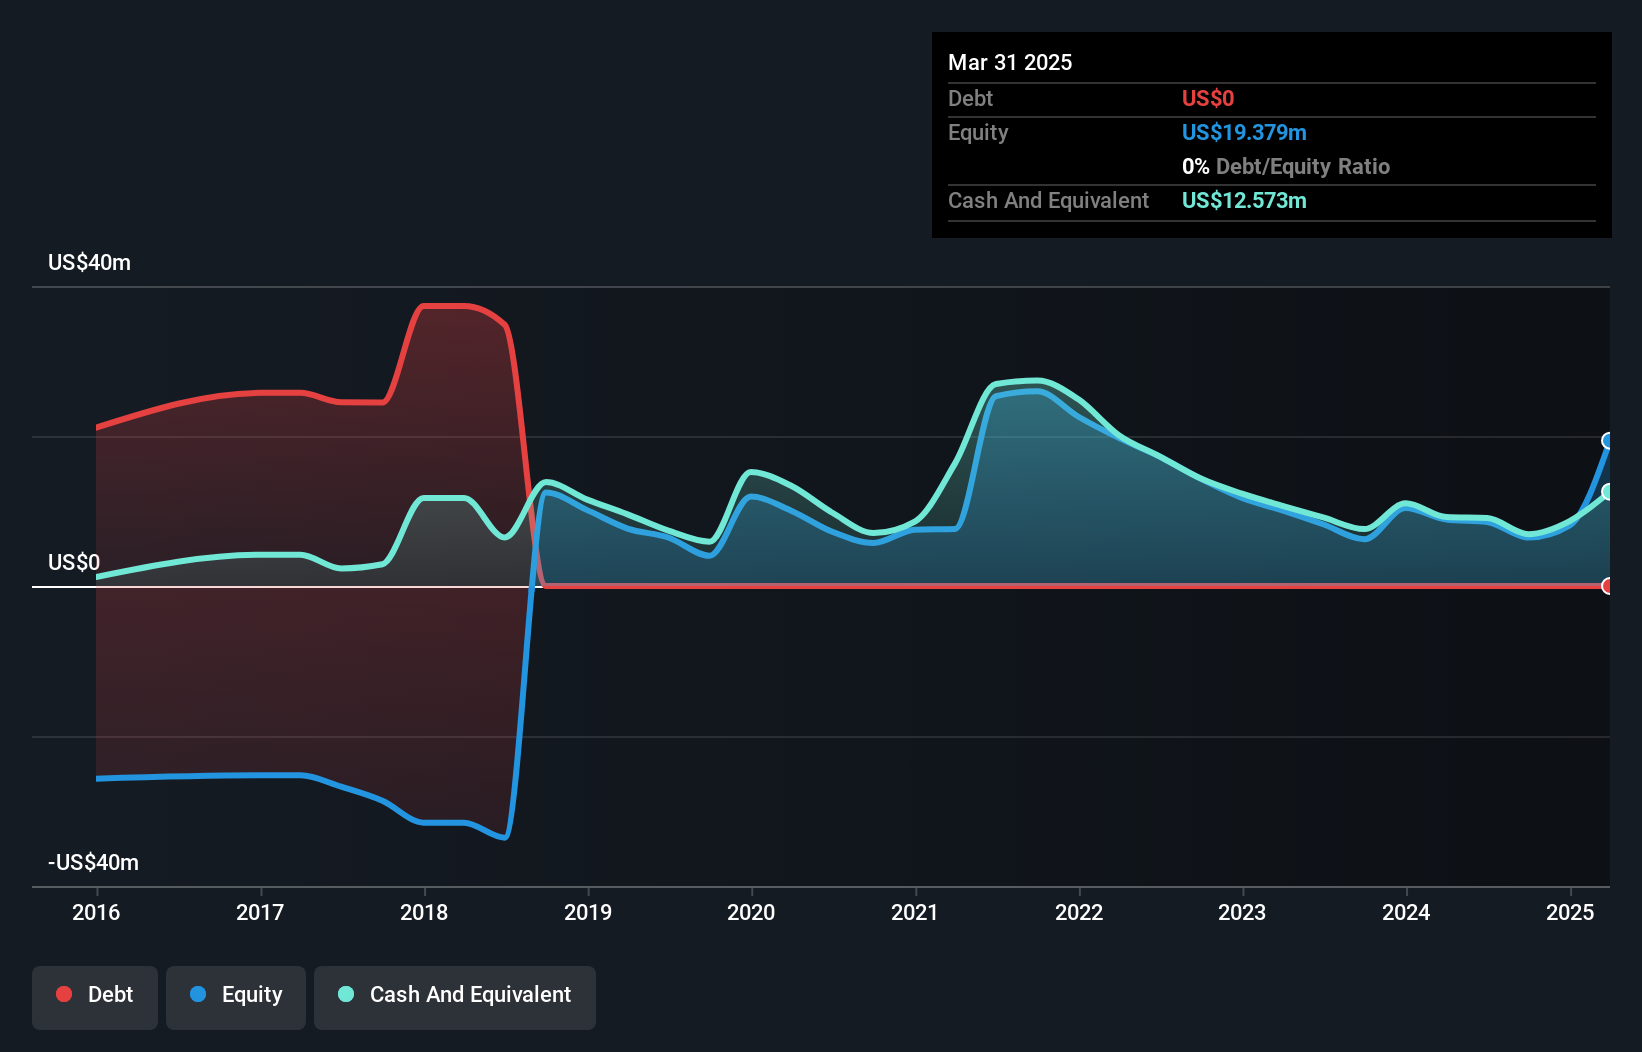Click the 2019 x-axis label

588,912
